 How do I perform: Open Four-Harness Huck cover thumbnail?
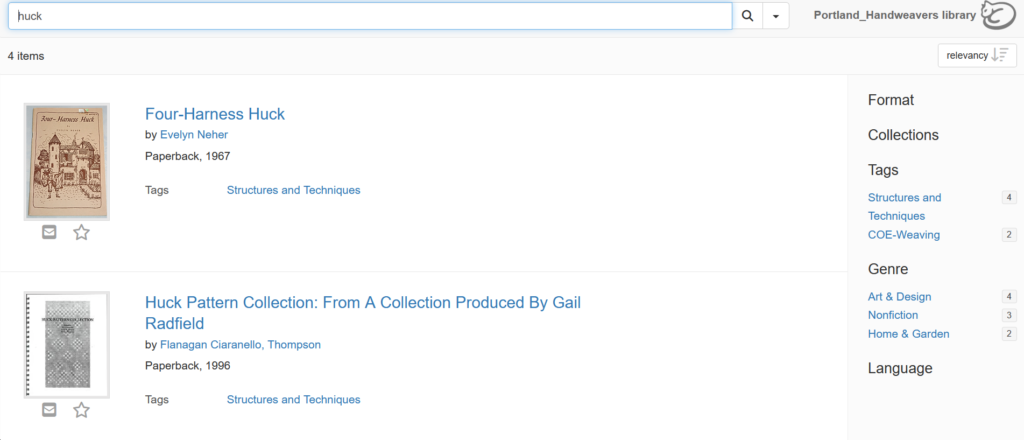[x=67, y=162]
